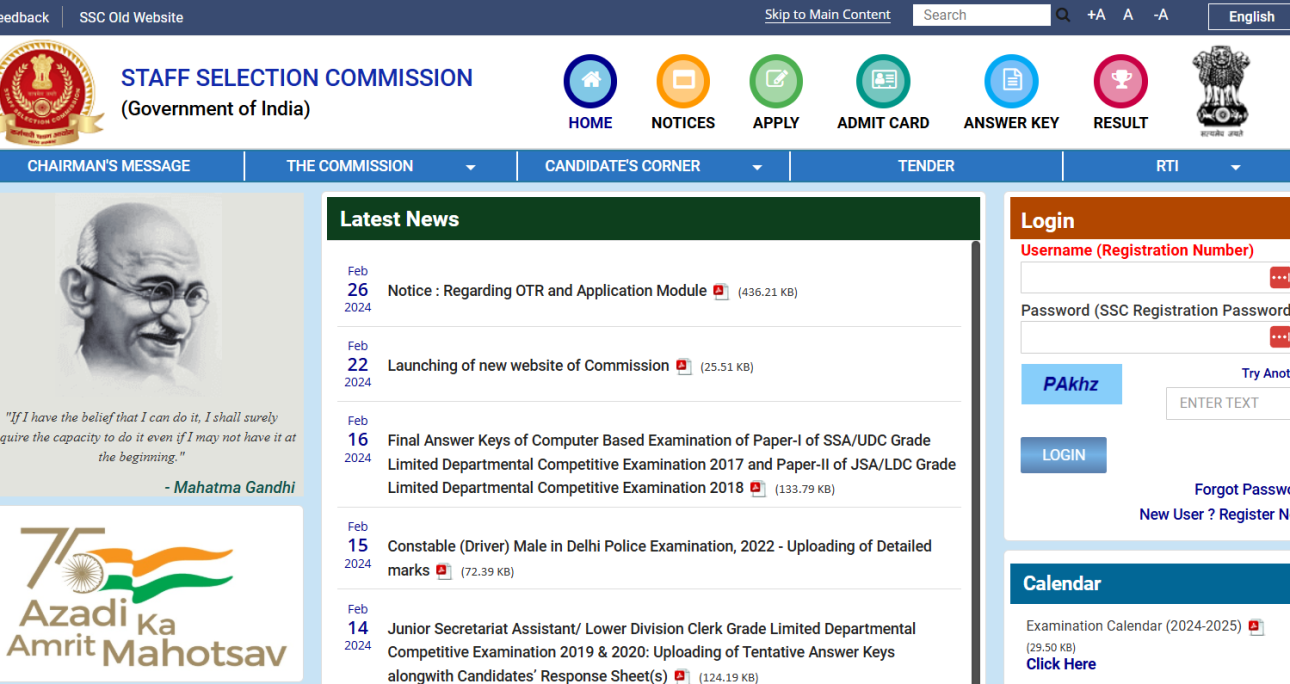The width and height of the screenshot is (1290, 684).
Task: Open the NOTICES icon
Action: [683, 82]
